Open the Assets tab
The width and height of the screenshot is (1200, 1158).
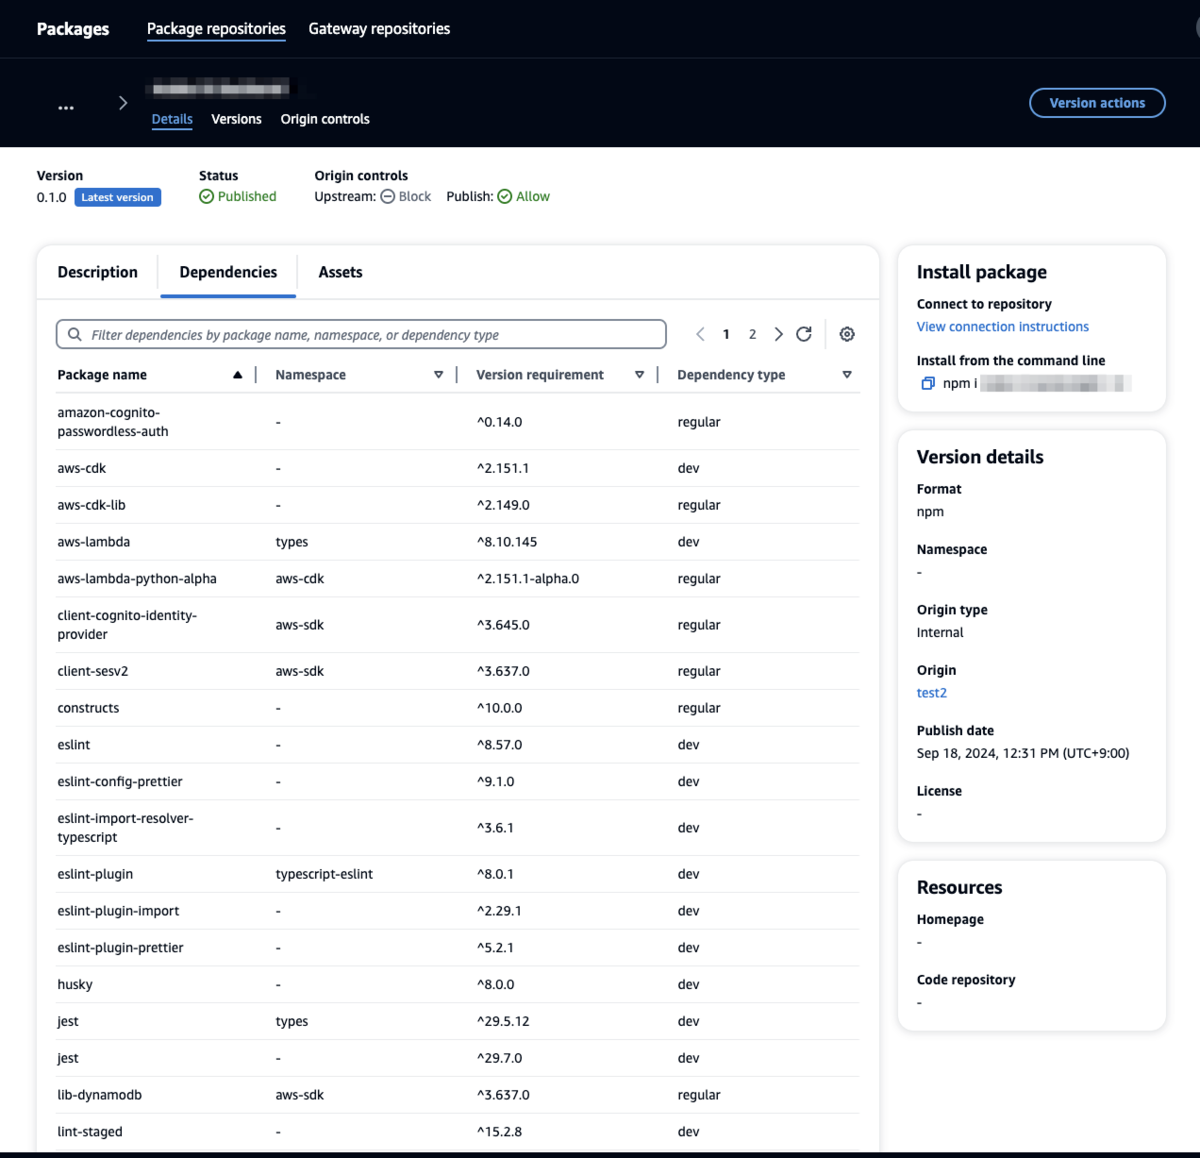340,272
